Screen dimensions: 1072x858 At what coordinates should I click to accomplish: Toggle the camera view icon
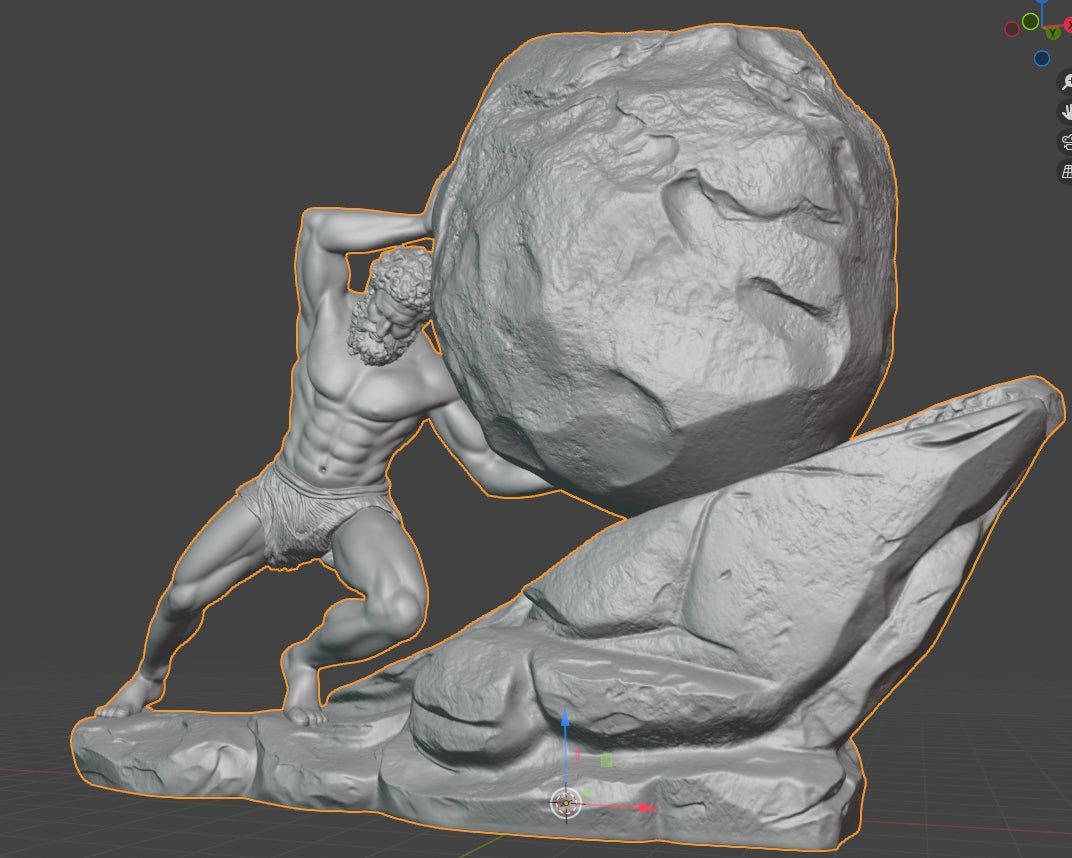point(1067,142)
